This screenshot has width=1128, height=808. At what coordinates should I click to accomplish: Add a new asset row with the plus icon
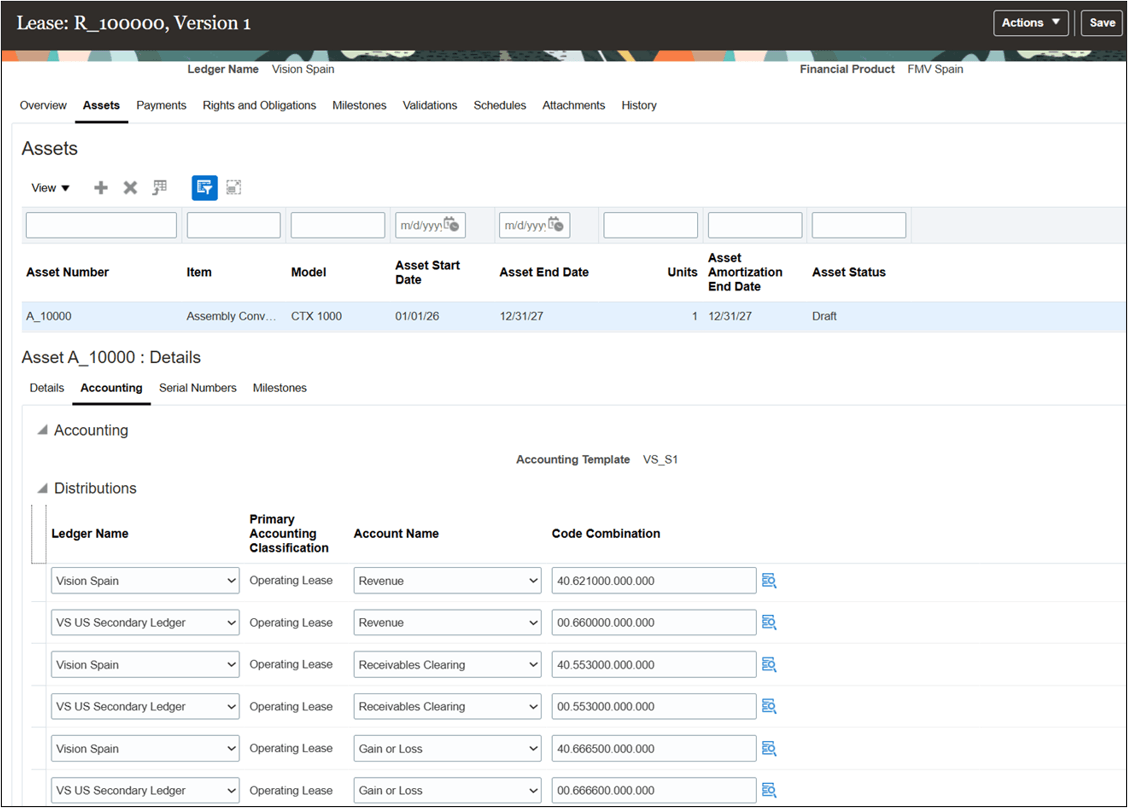100,187
